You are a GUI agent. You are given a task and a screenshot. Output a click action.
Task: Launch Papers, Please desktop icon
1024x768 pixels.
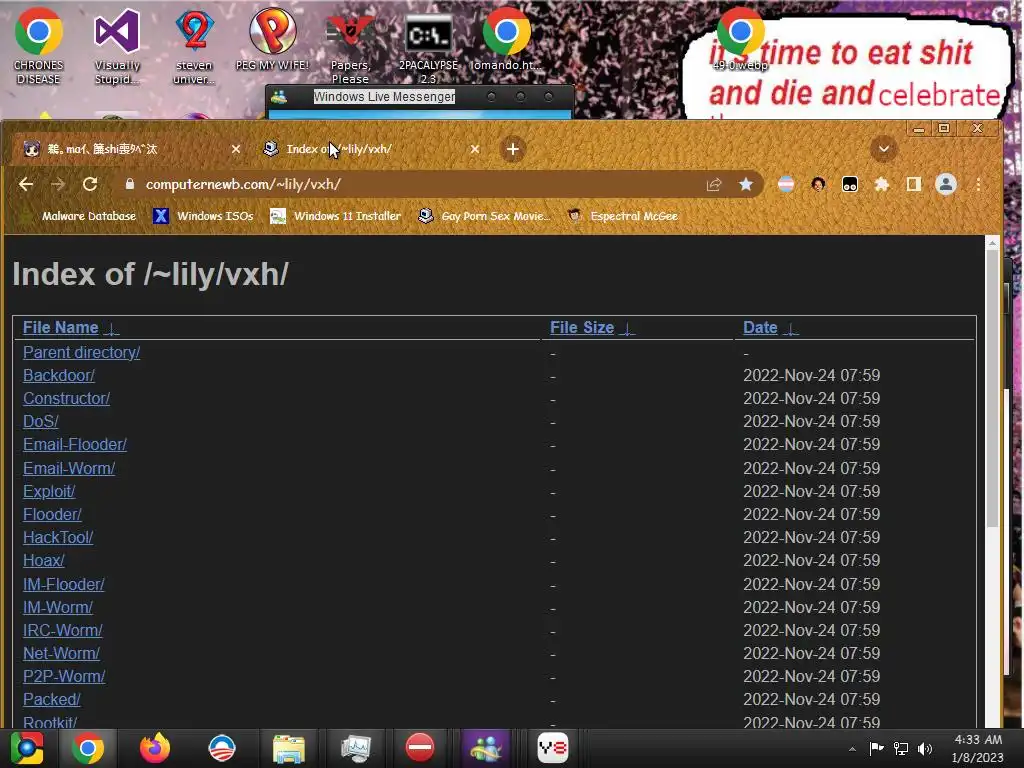(x=350, y=47)
